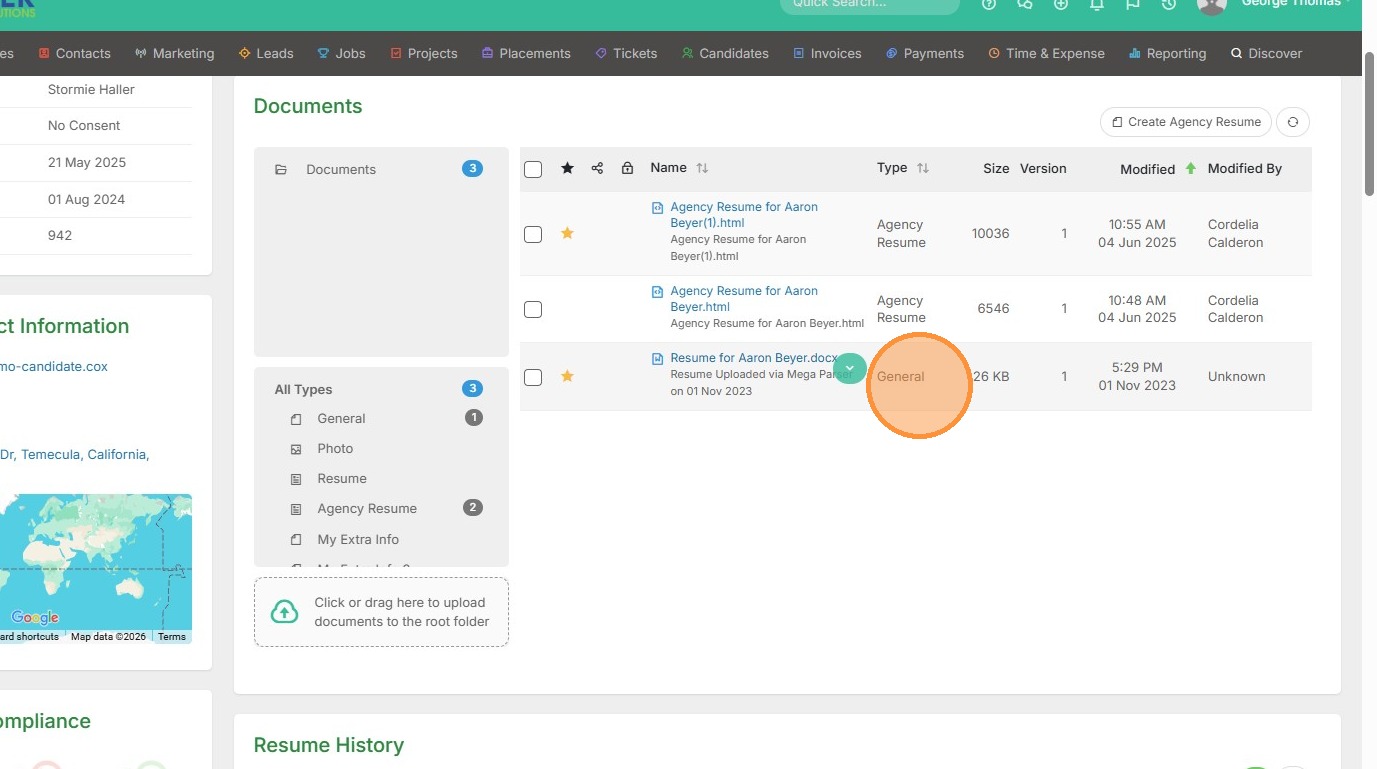
Task: Click the Quick Search input field
Action: [x=868, y=5]
